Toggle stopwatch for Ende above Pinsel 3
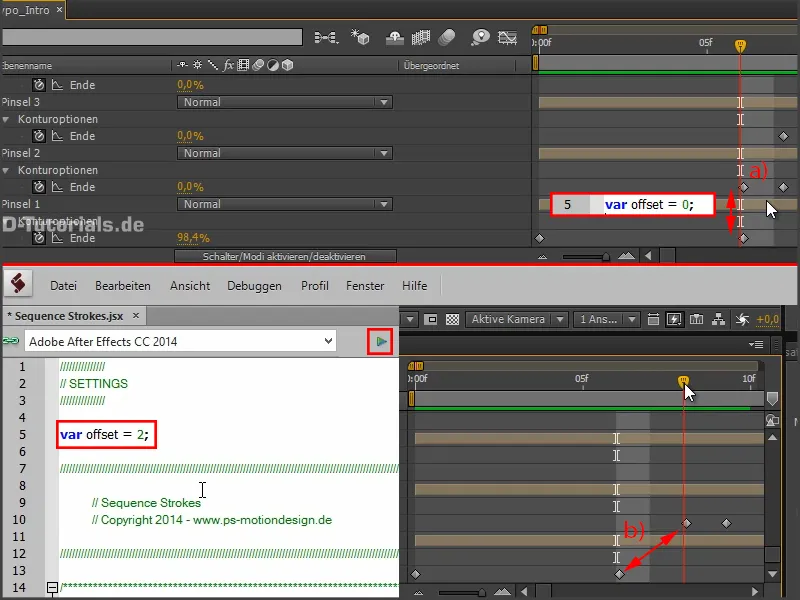The image size is (800, 600). [x=39, y=85]
